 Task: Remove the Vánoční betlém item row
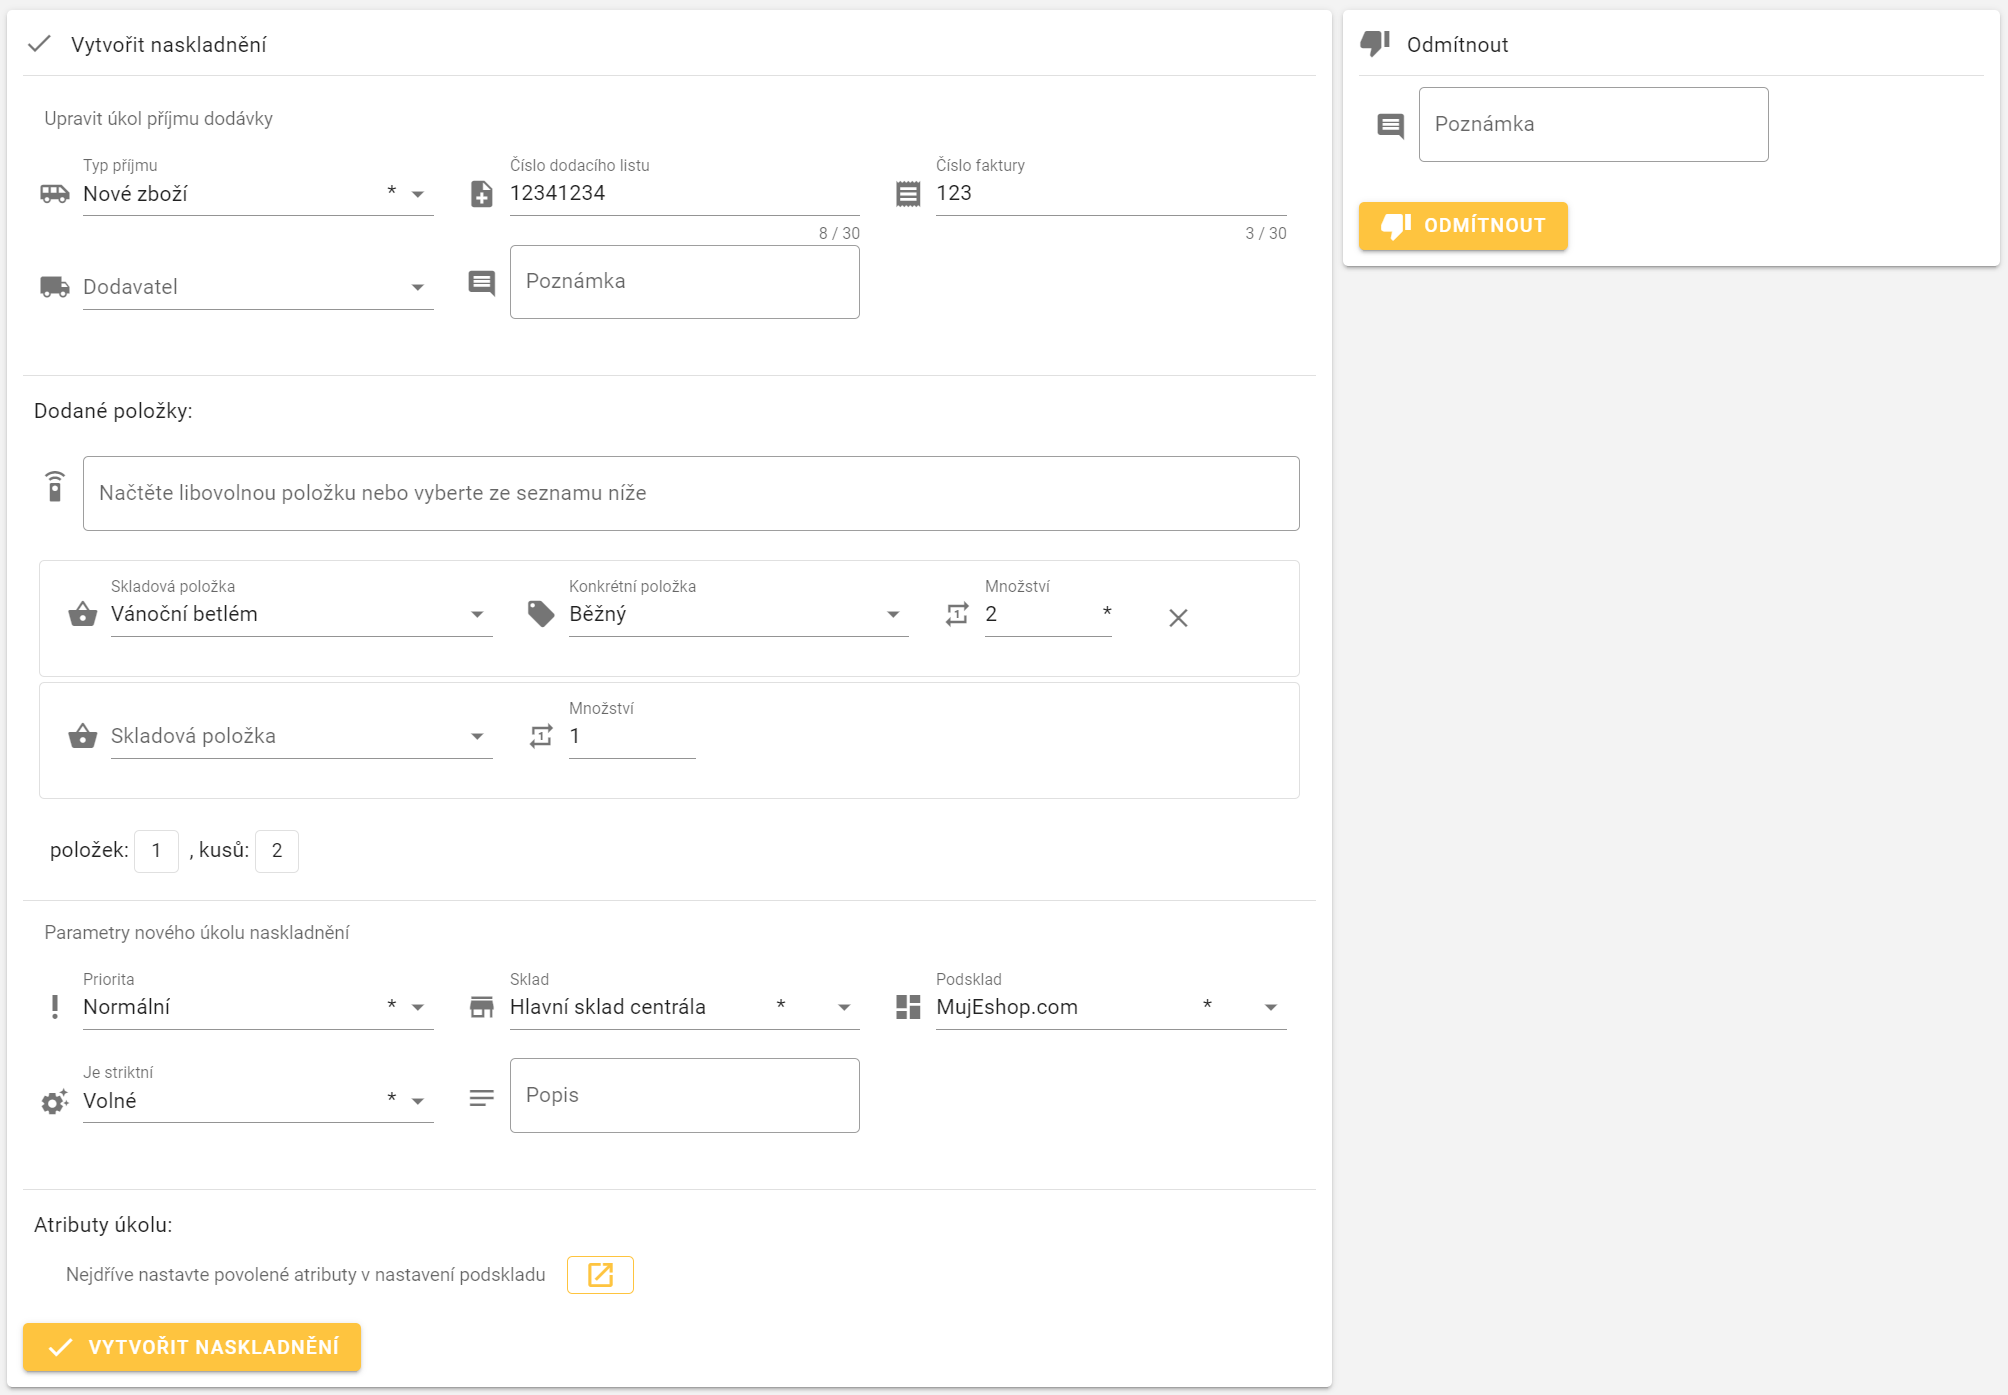(1178, 618)
